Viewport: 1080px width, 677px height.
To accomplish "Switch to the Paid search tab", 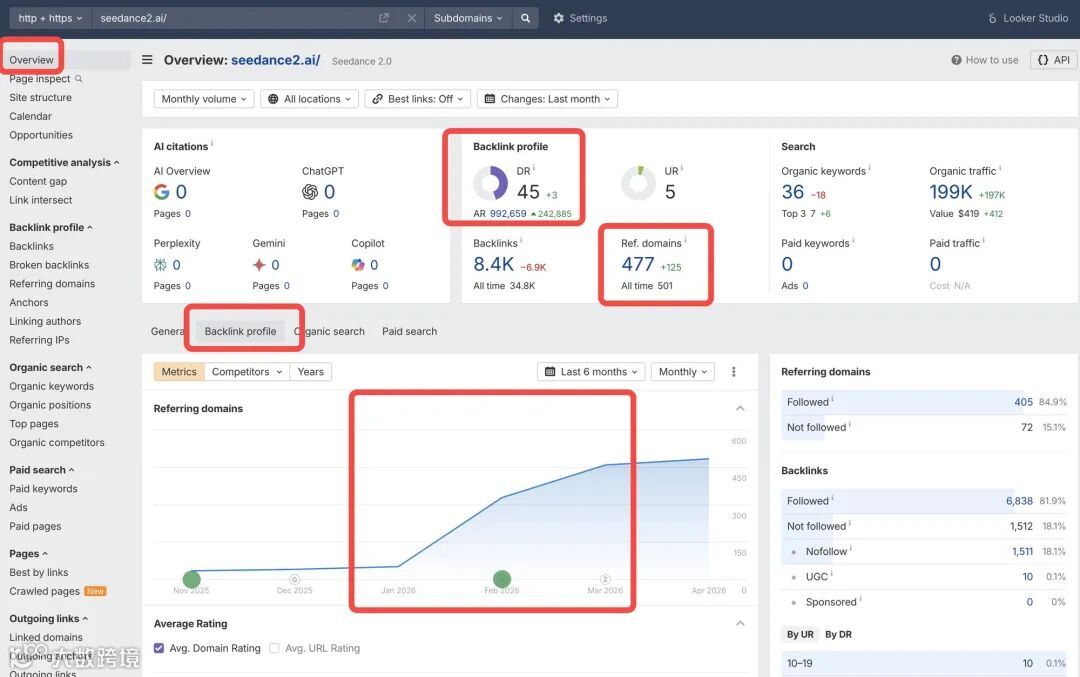I will pyautogui.click(x=410, y=331).
